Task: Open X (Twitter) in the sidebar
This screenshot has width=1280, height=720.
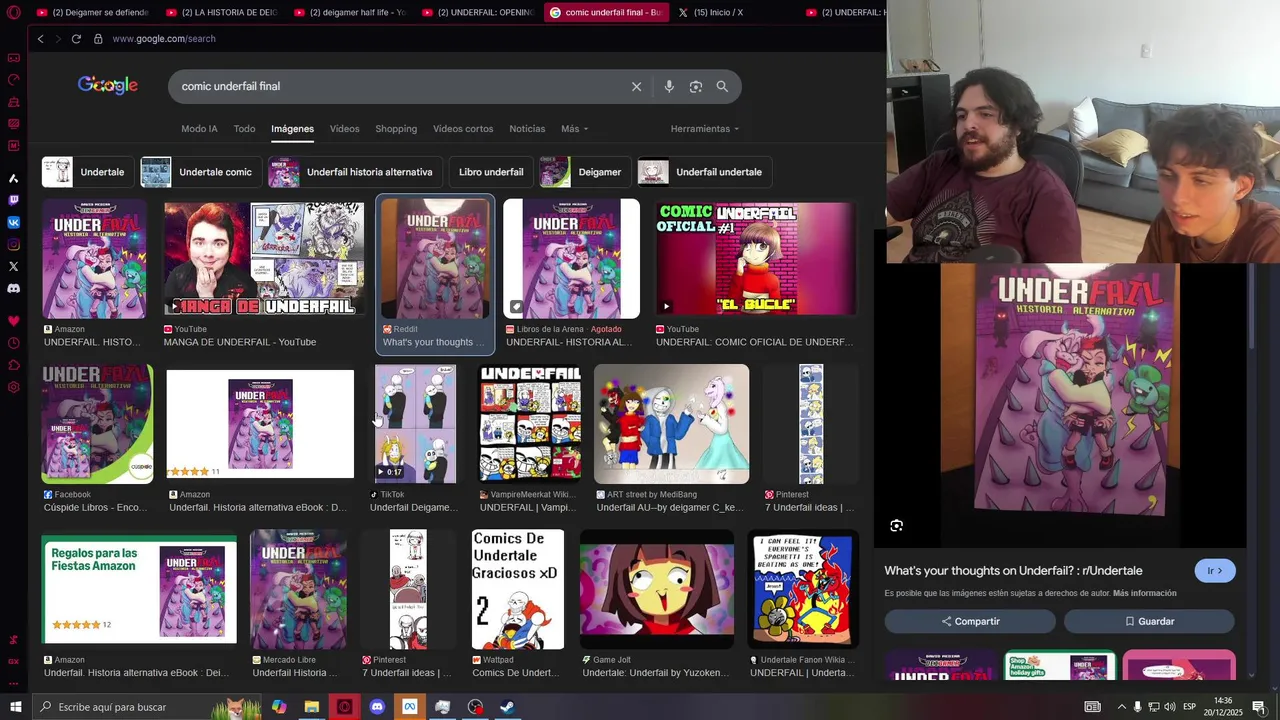Action: tap(13, 266)
